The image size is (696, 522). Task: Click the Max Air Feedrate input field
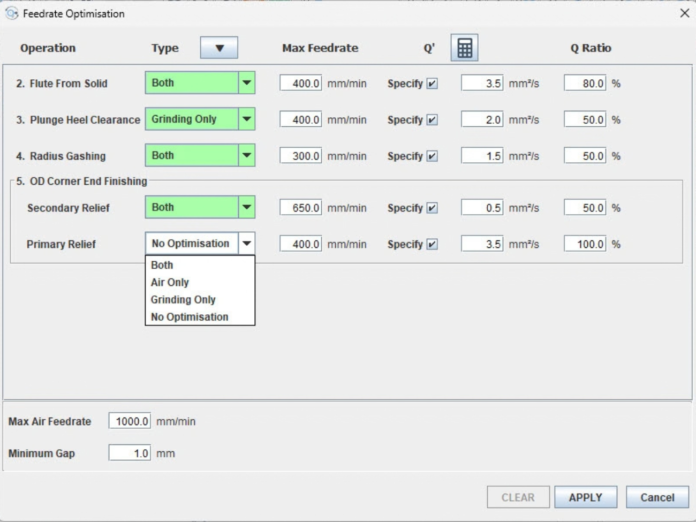coord(130,421)
